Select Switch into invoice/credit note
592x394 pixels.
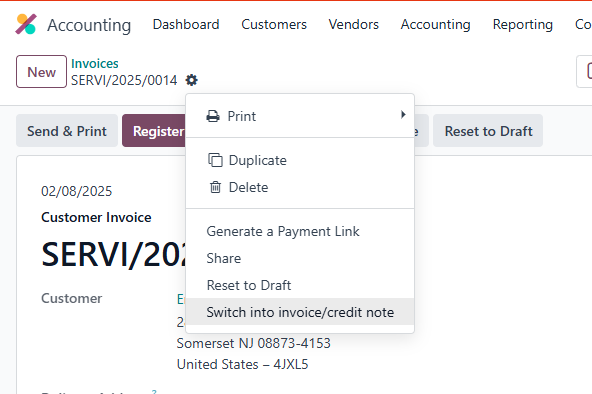tap(300, 312)
